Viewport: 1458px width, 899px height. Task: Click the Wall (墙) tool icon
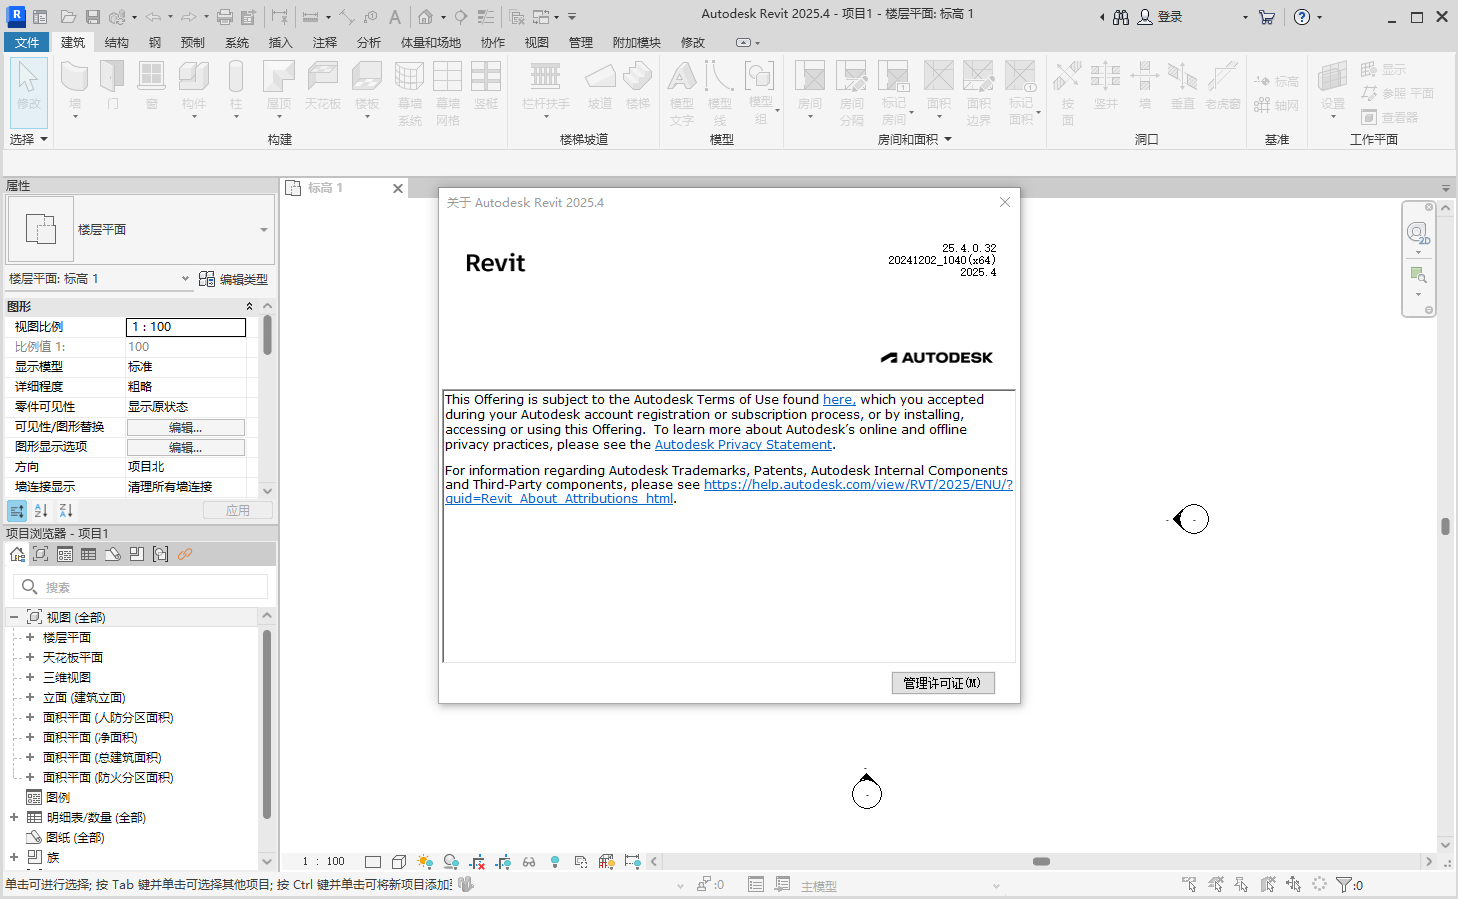75,77
